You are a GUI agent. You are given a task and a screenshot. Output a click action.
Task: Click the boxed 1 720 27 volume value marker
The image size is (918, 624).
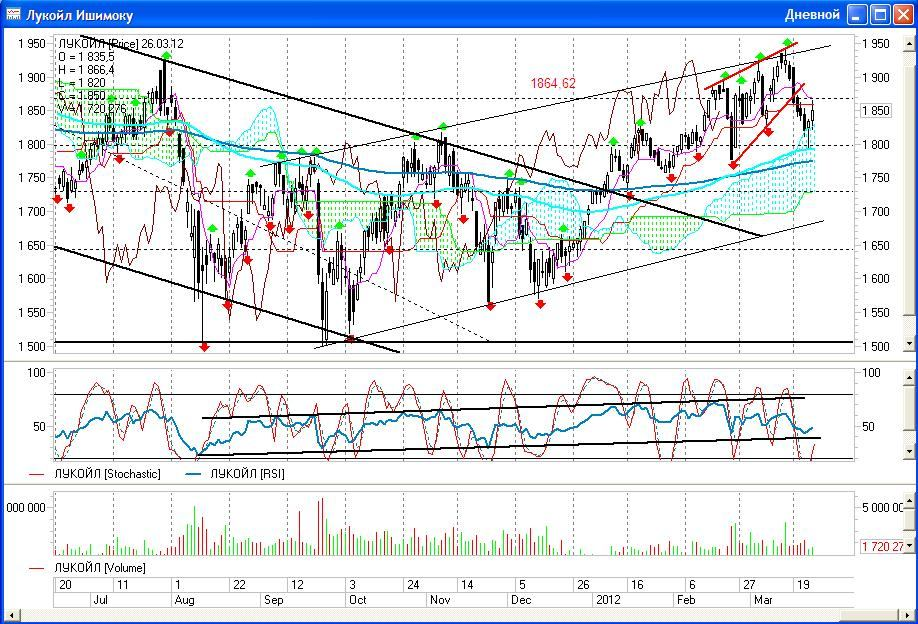coord(882,546)
